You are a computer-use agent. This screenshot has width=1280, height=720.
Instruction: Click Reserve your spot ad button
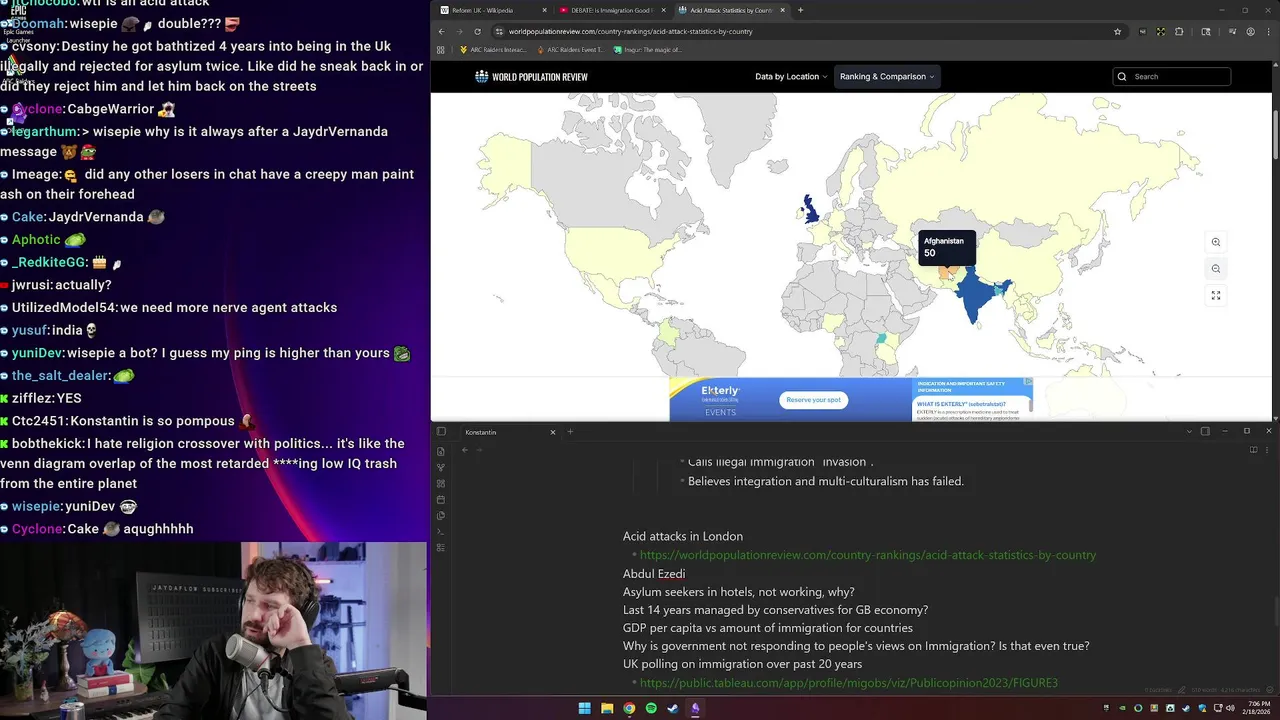click(813, 400)
